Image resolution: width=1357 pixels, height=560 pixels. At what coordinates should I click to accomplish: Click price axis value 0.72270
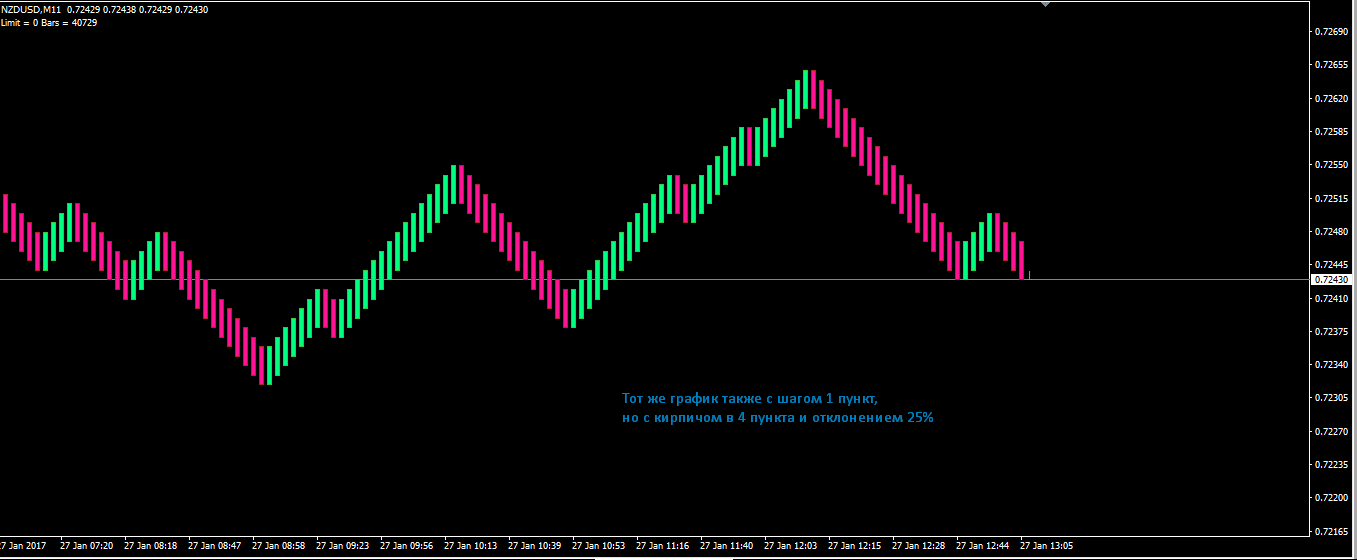[1331, 432]
